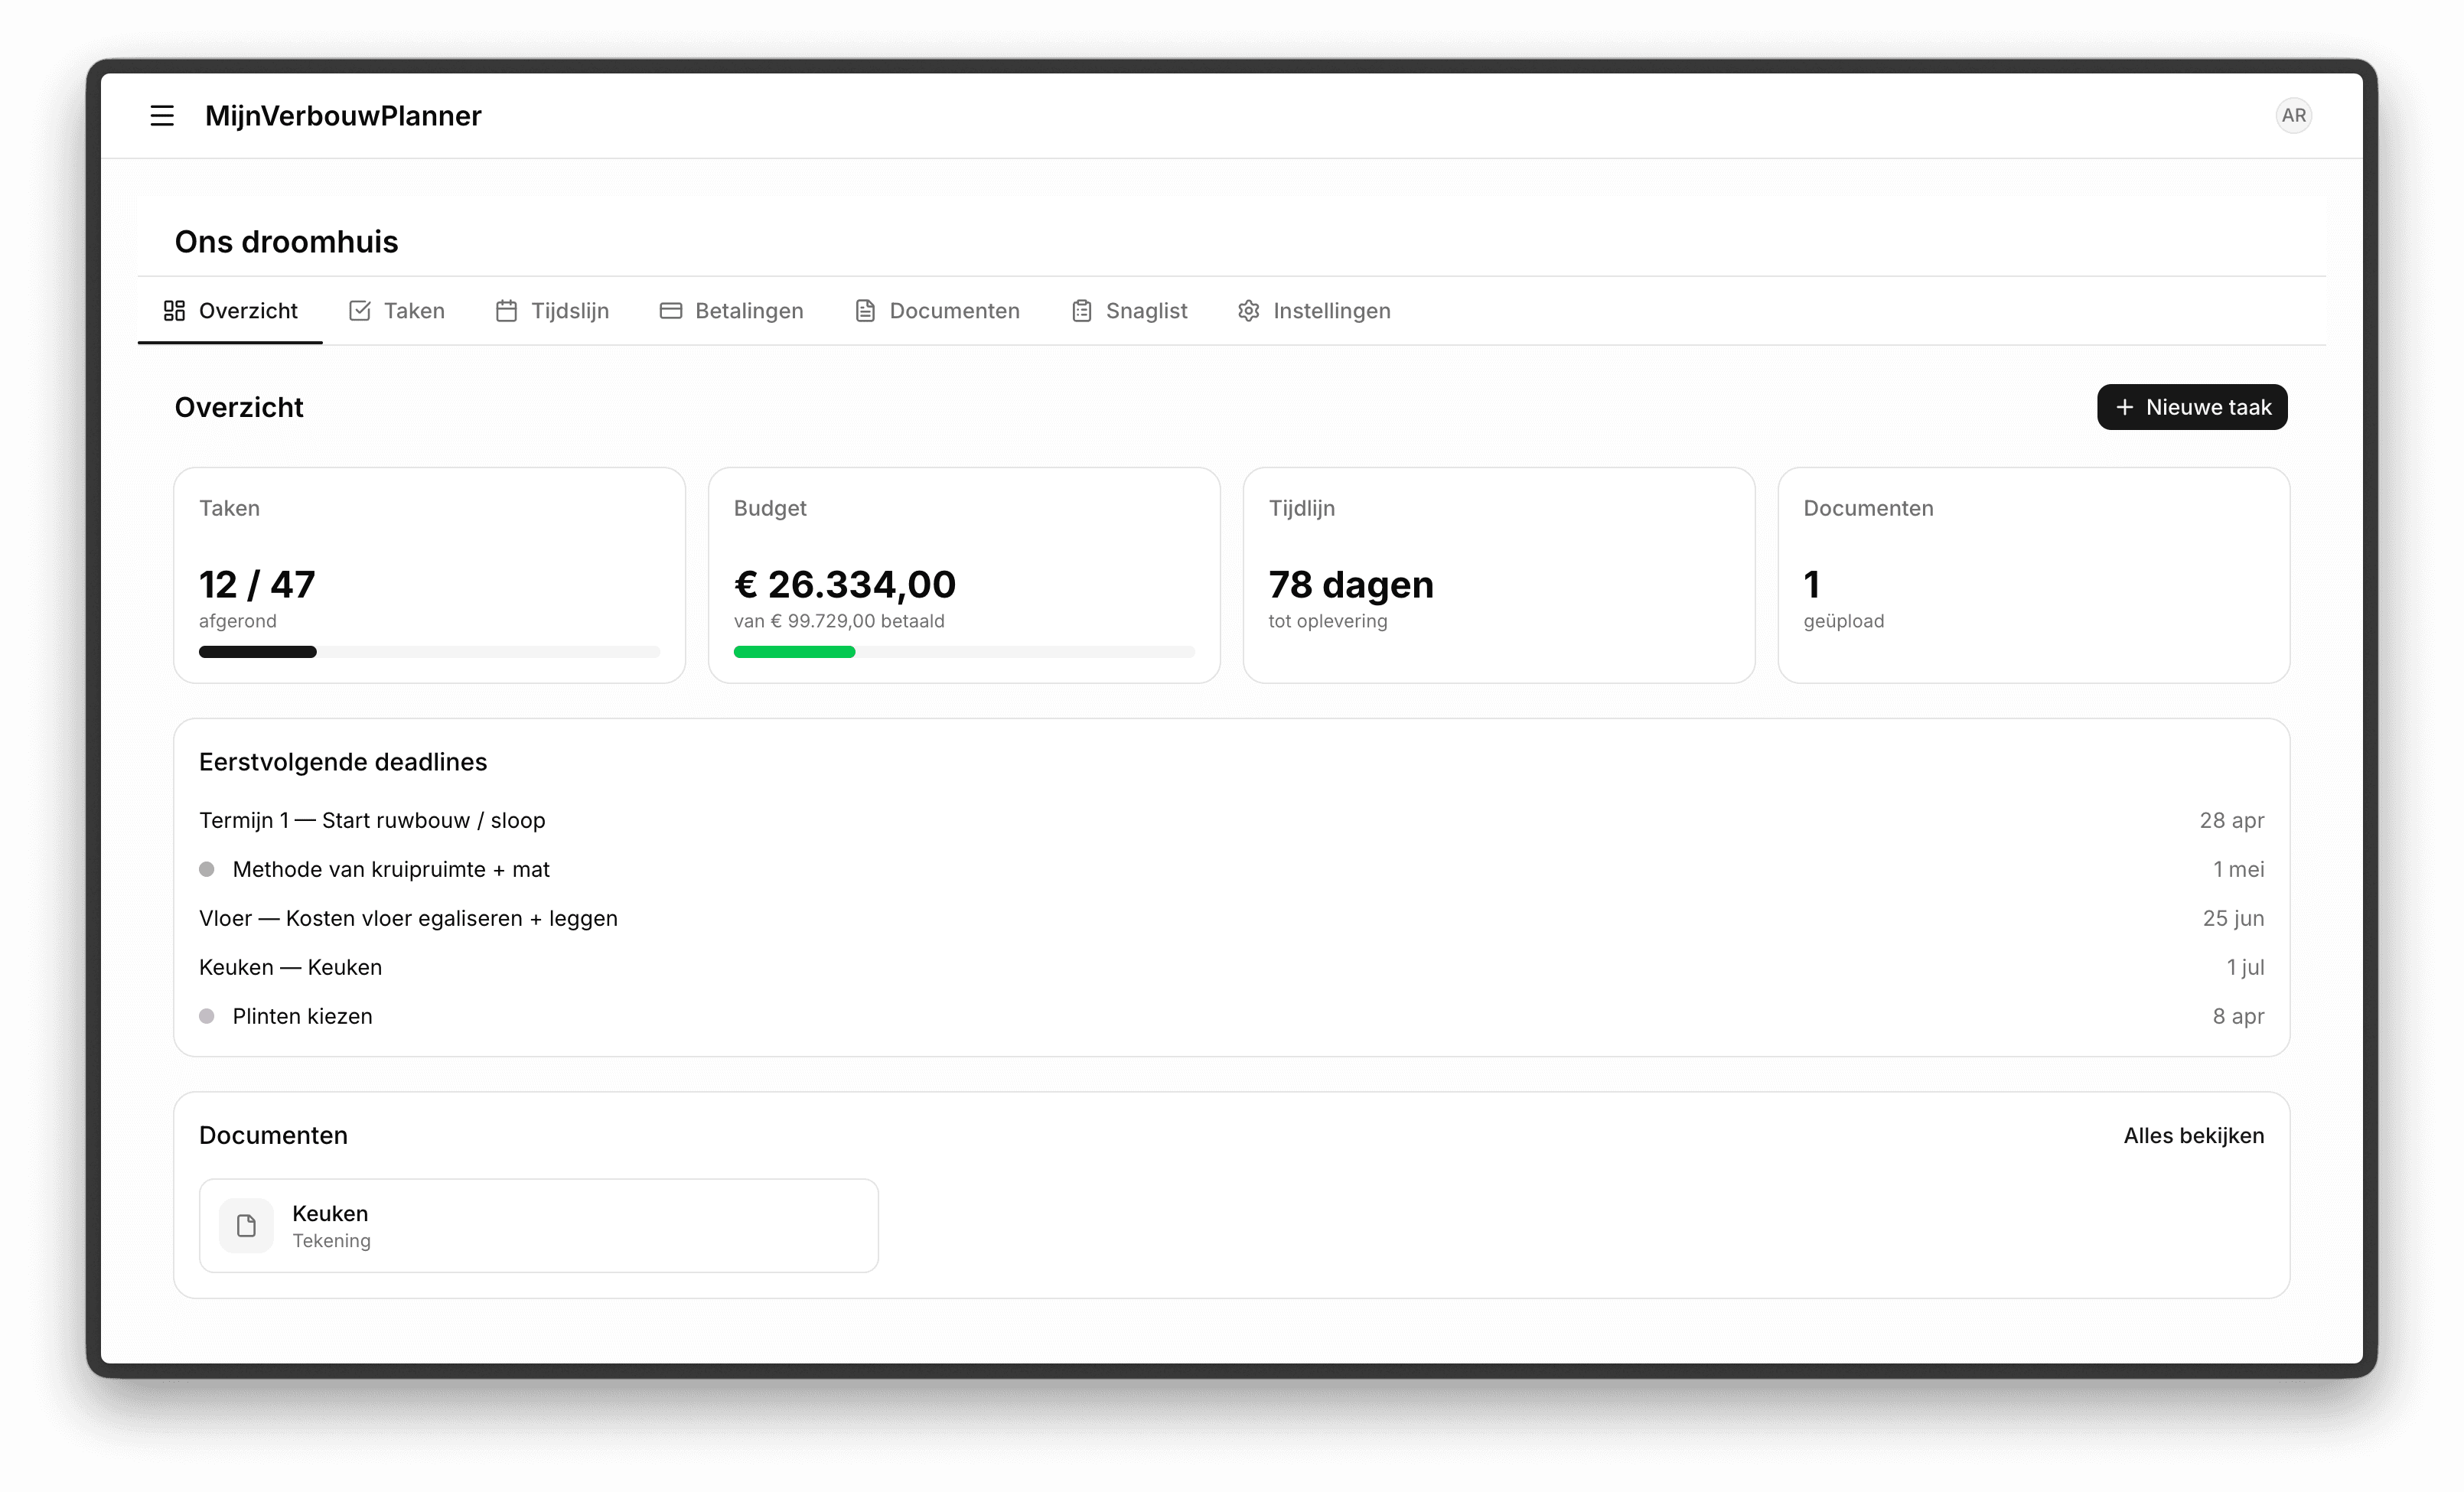Open the Tijdlijn 78 dagen card

pyautogui.click(x=1498, y=576)
